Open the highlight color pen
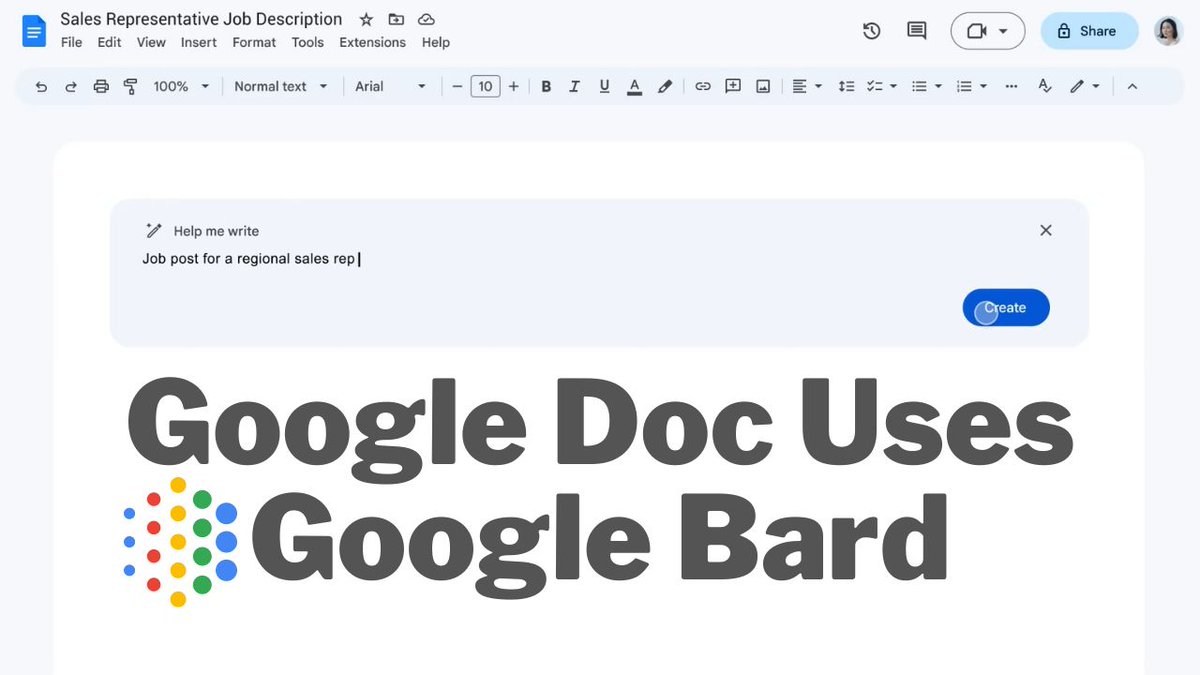1200x675 pixels. (665, 87)
